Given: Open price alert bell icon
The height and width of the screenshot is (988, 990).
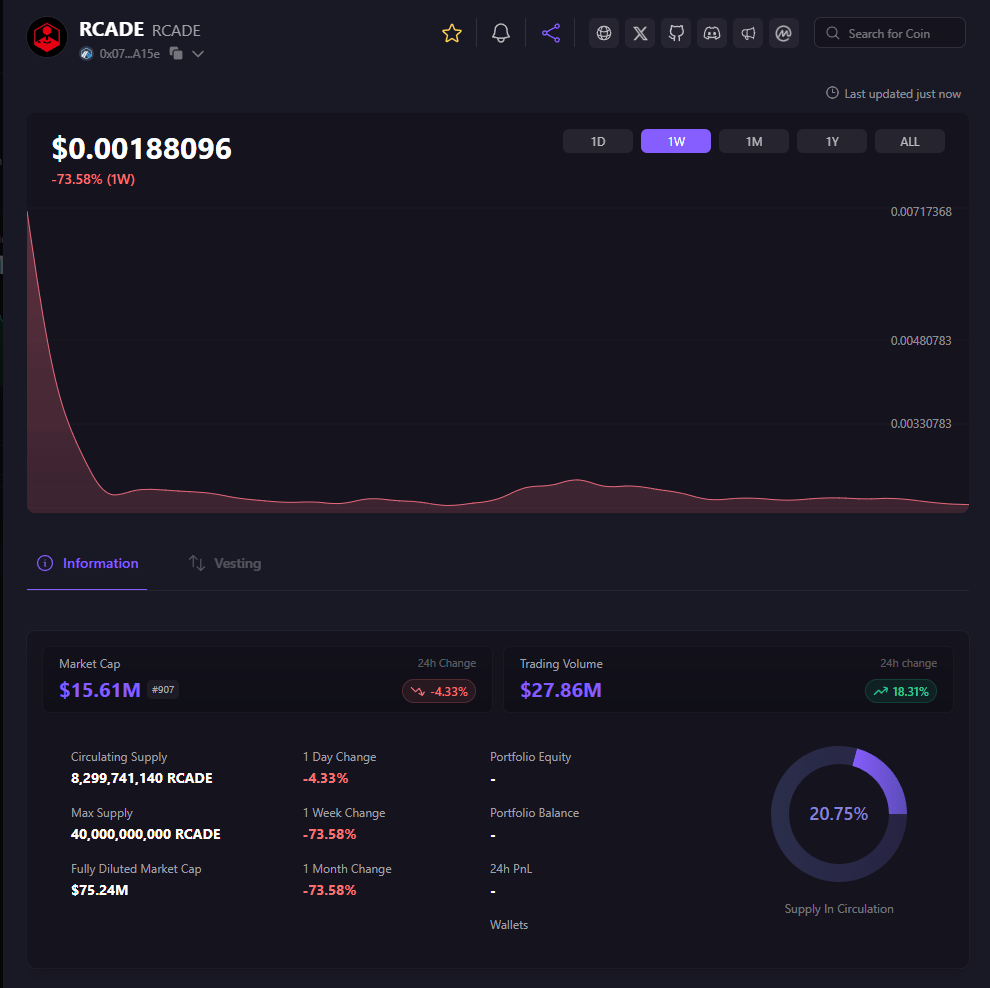Looking at the screenshot, I should point(501,33).
